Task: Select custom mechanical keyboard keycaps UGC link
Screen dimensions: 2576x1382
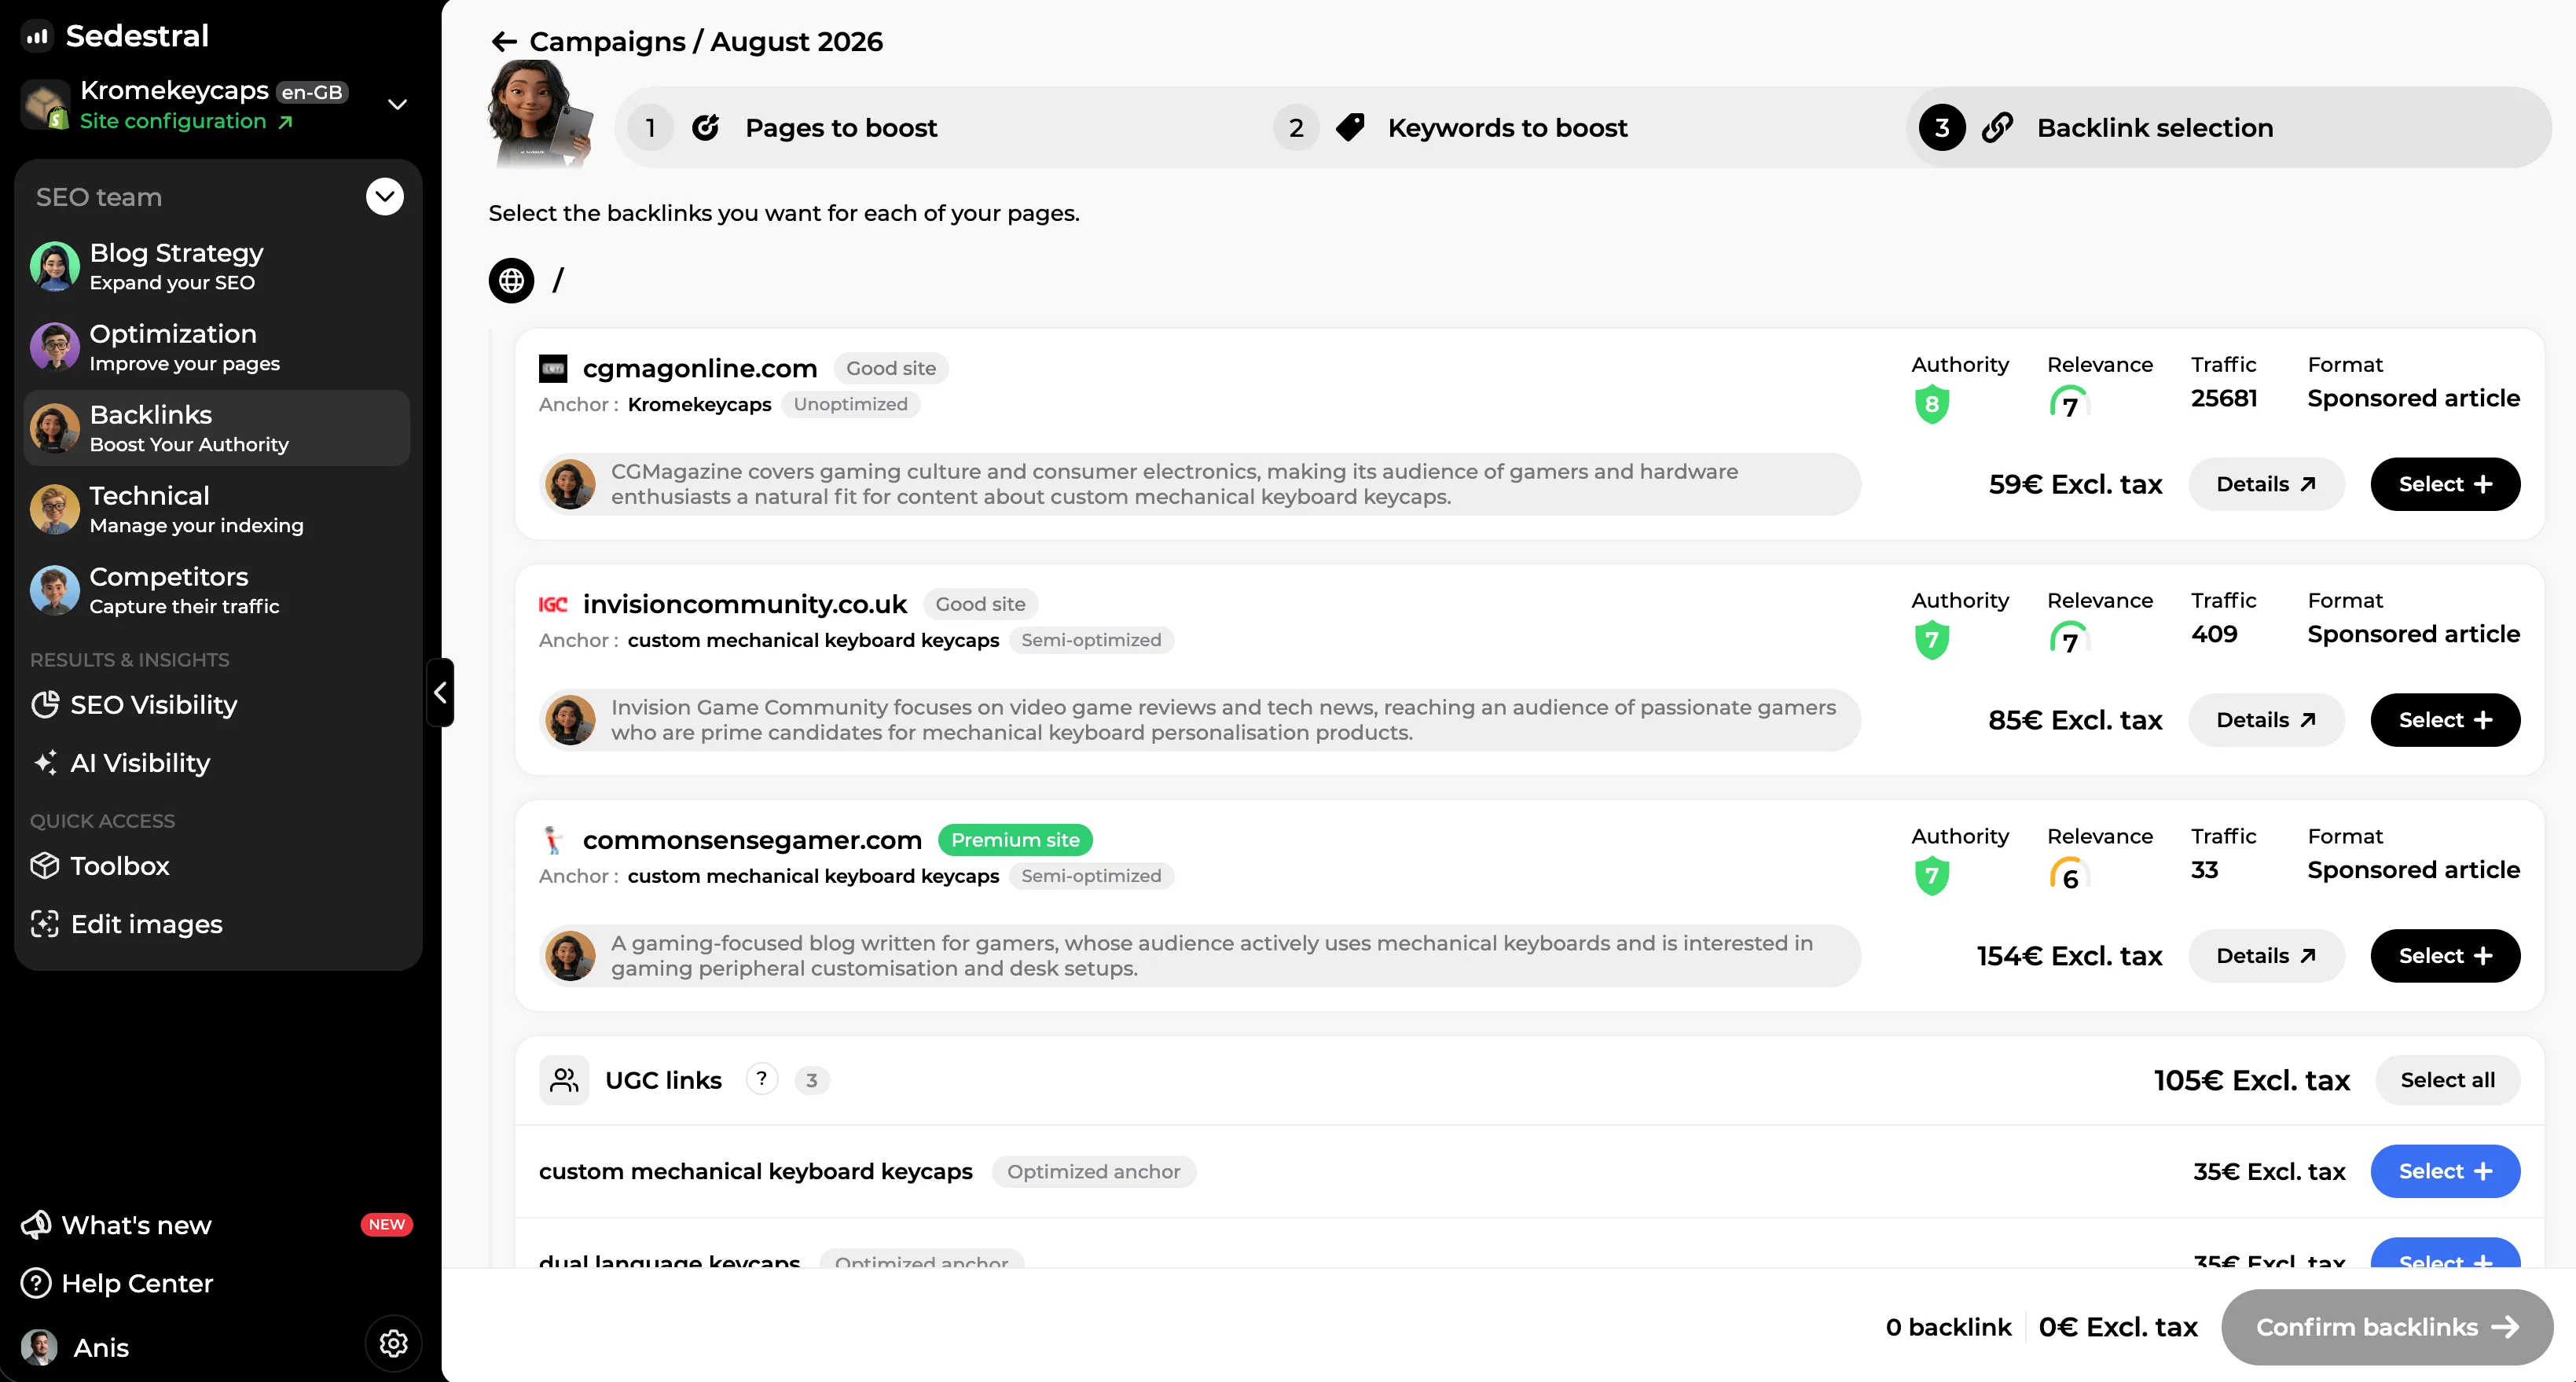Action: [x=2445, y=1171]
